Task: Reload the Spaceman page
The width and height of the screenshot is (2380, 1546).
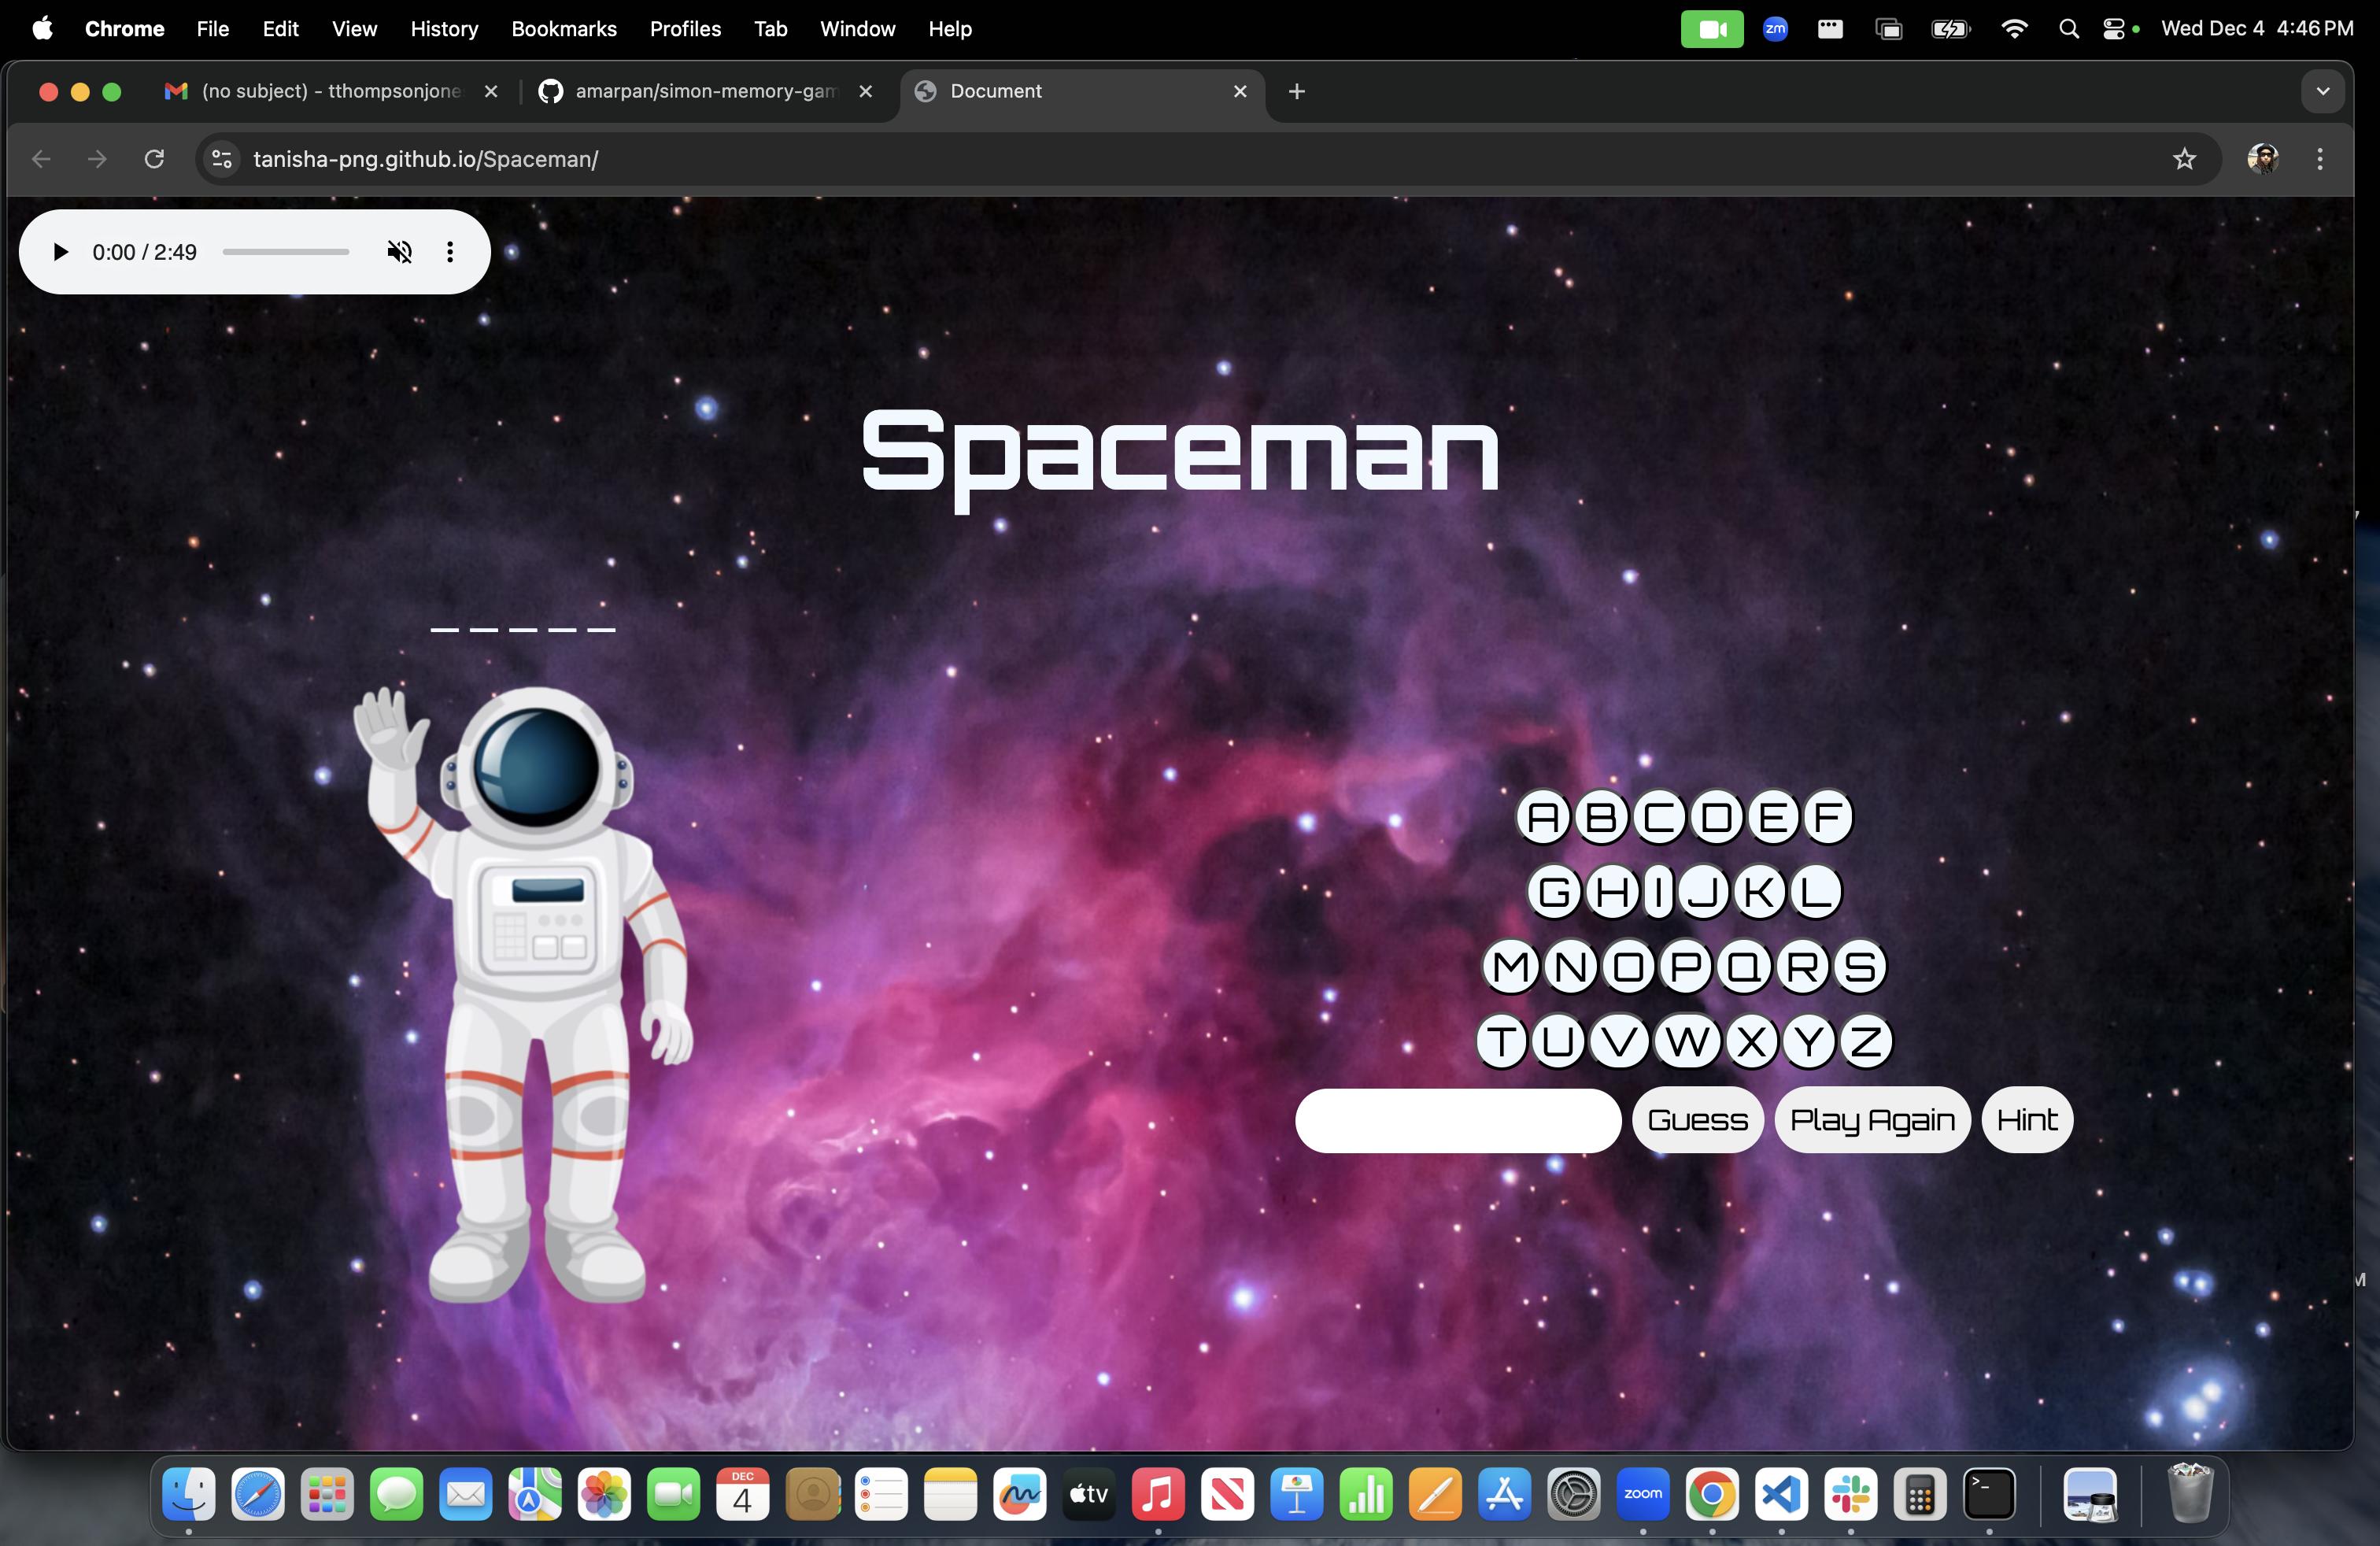Action: click(154, 159)
